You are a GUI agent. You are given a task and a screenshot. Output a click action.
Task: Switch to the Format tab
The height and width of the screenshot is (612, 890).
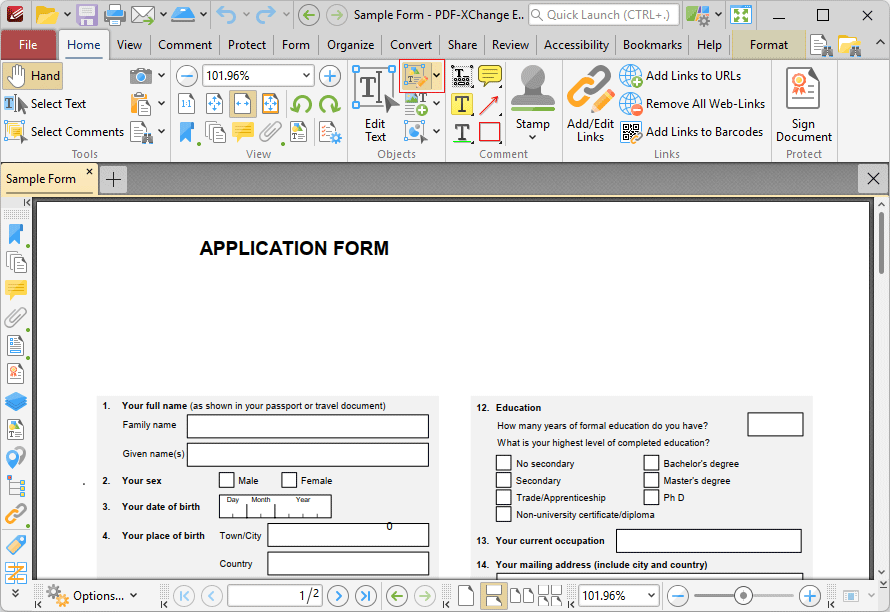click(x=769, y=45)
